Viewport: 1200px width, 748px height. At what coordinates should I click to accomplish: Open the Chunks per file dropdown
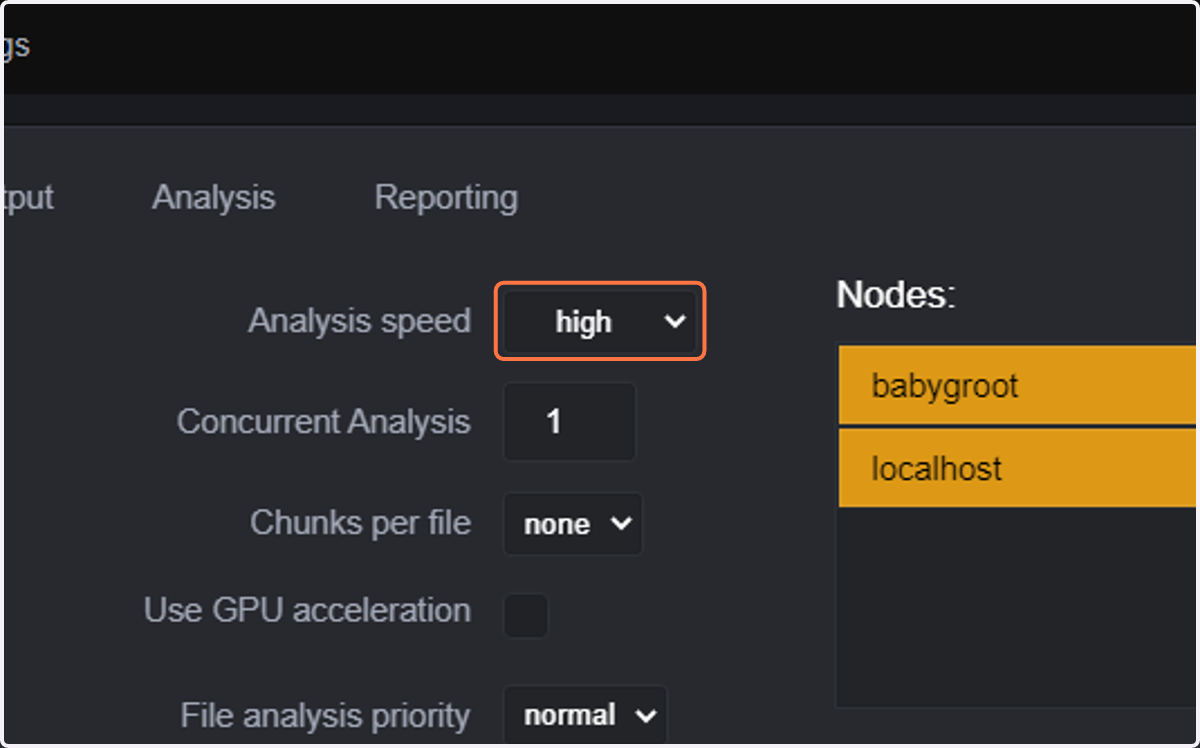point(572,524)
